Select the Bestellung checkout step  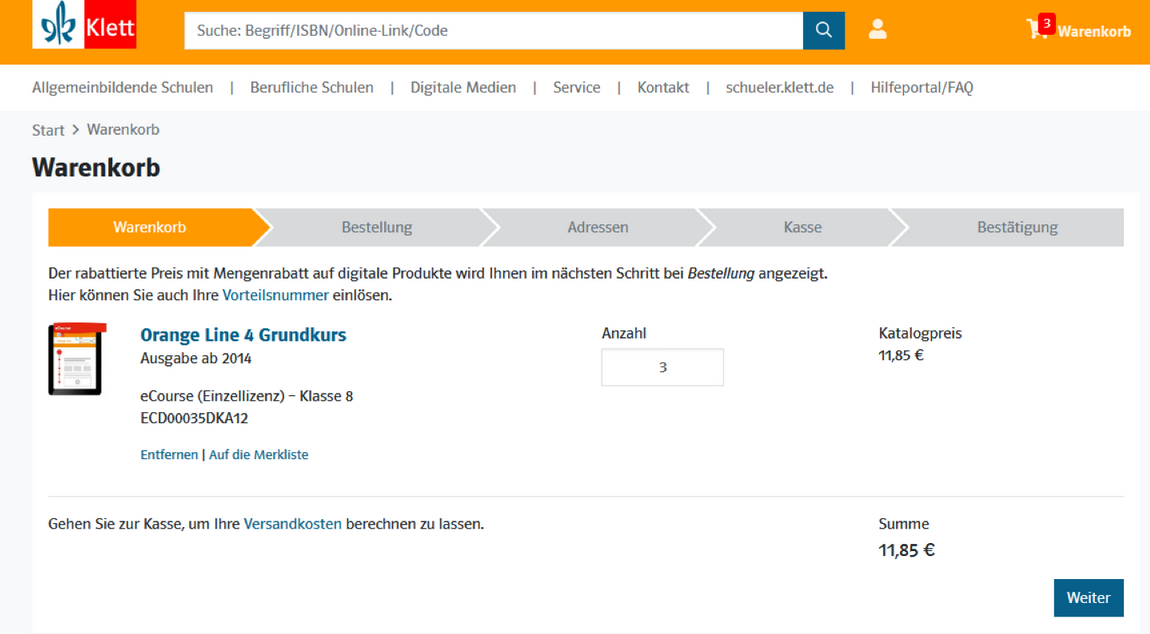tap(376, 227)
